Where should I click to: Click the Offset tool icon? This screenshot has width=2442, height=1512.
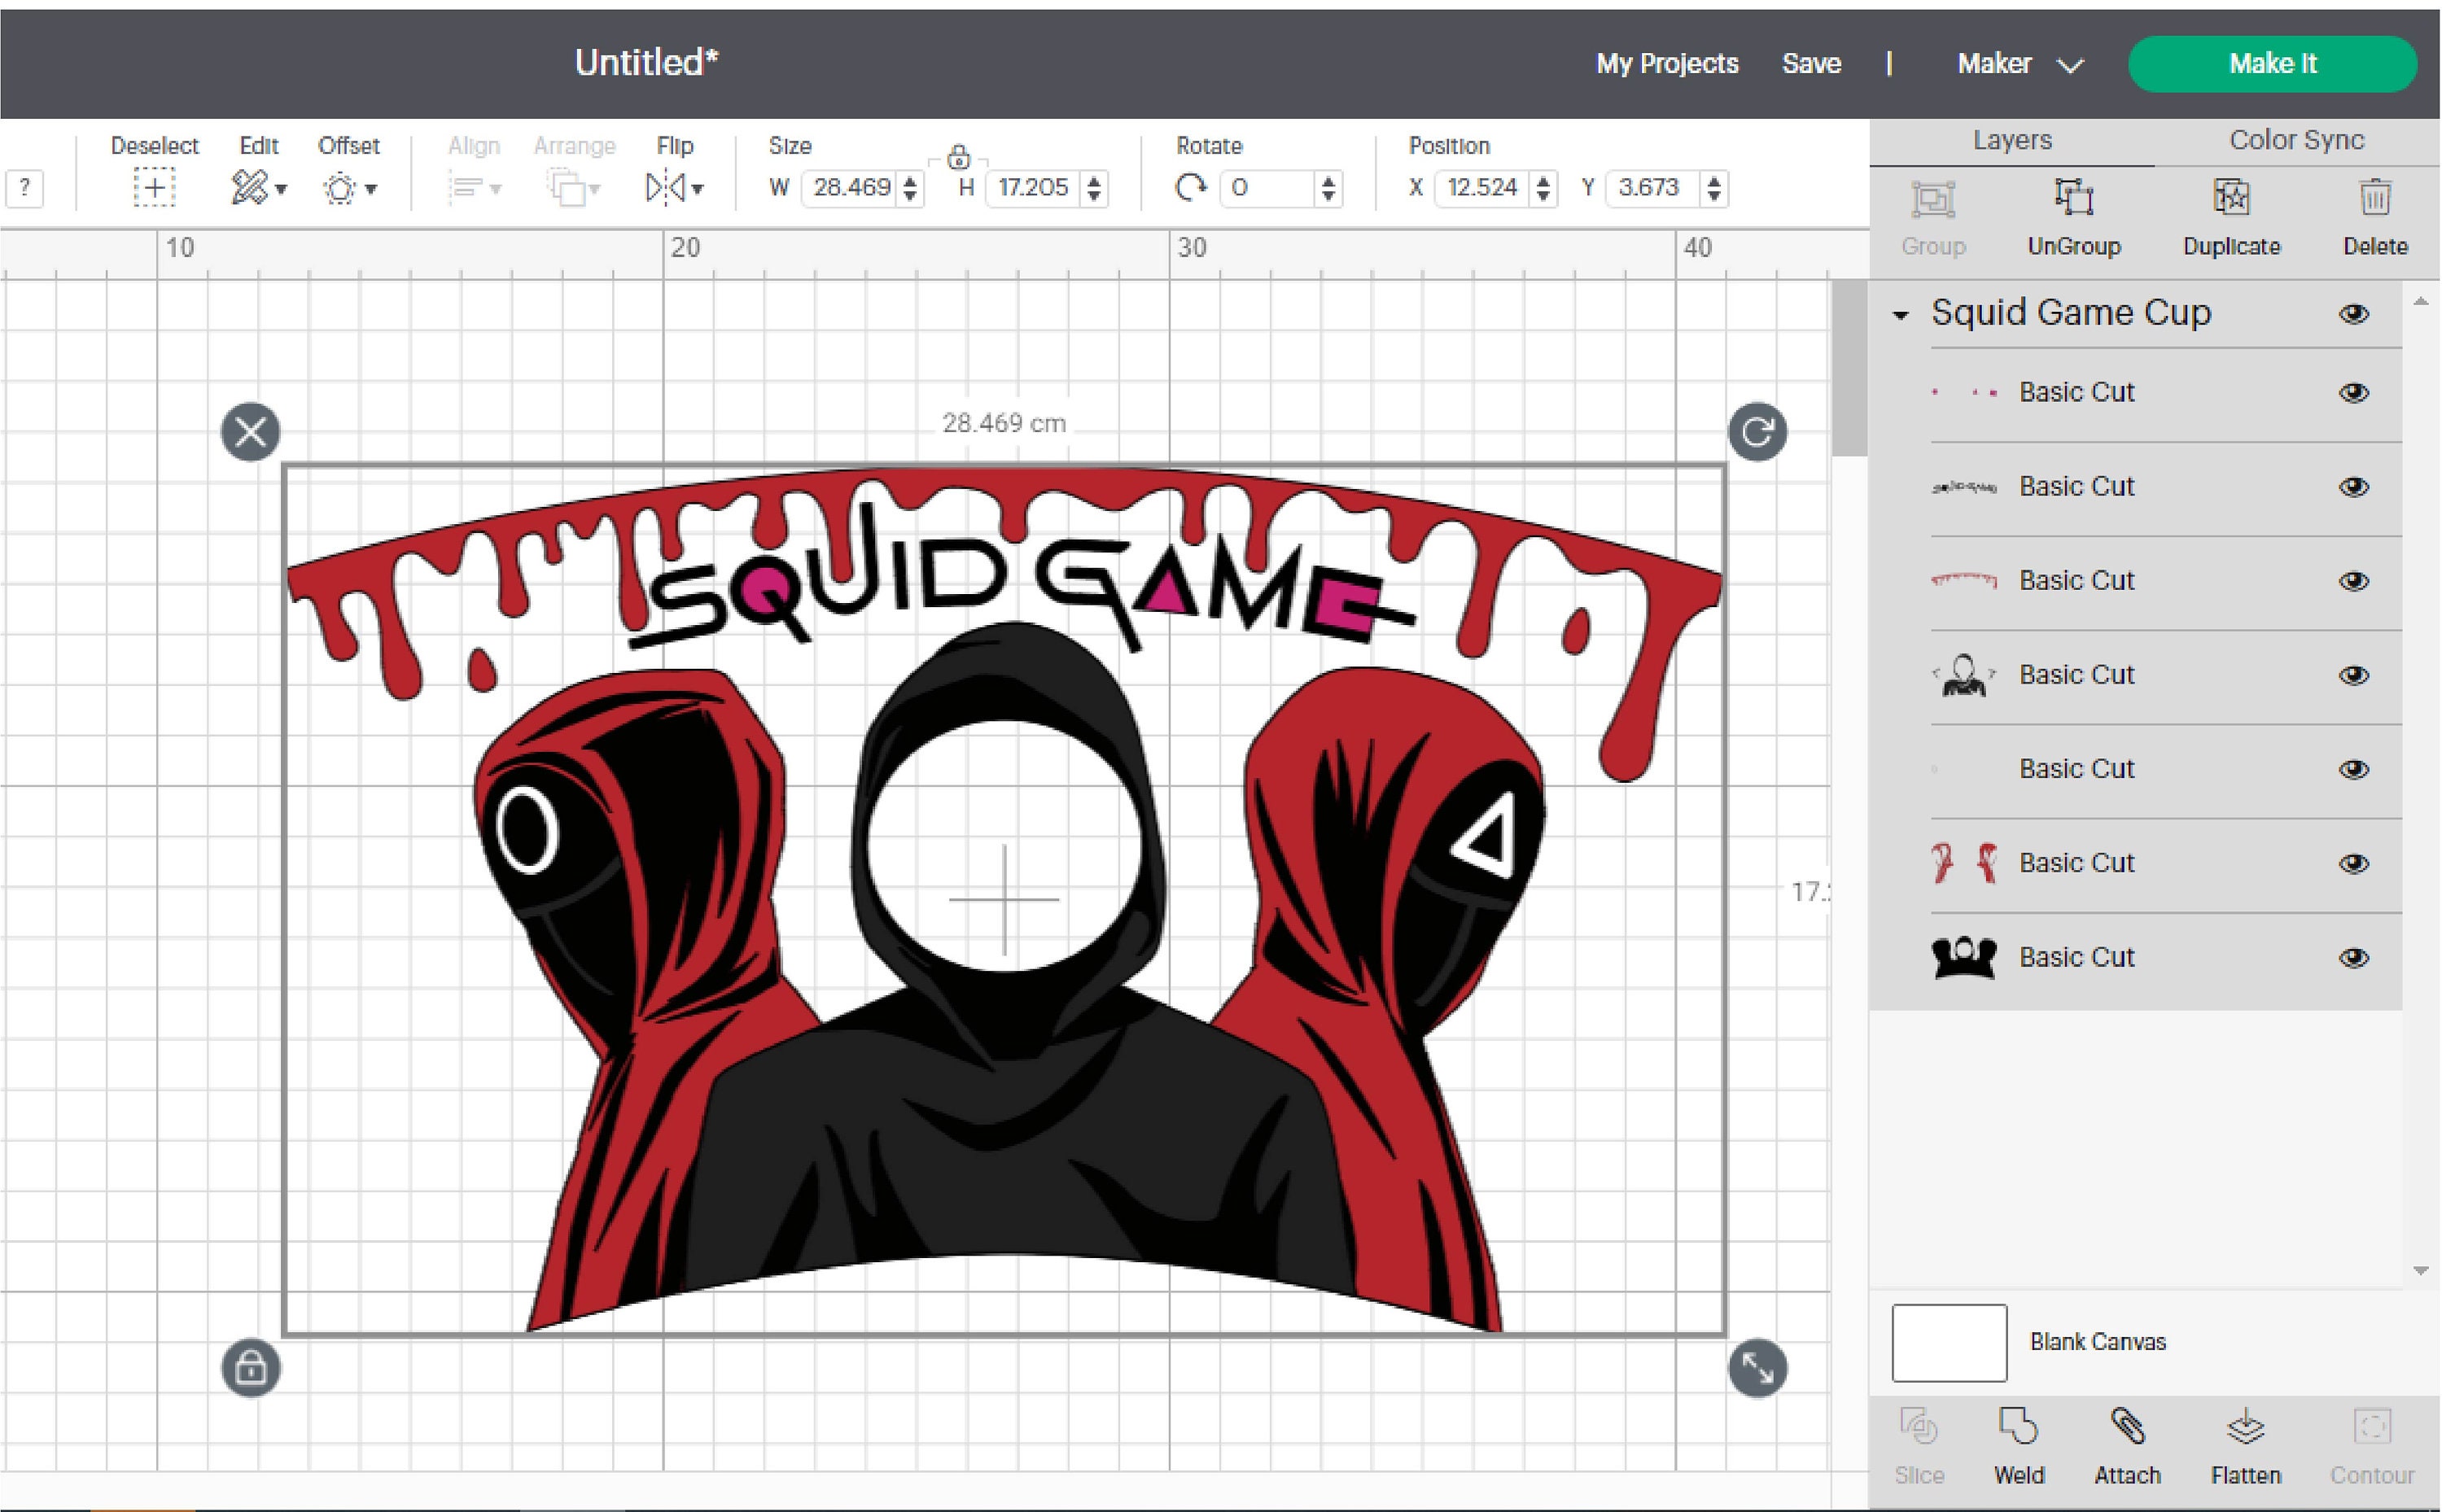coord(340,188)
